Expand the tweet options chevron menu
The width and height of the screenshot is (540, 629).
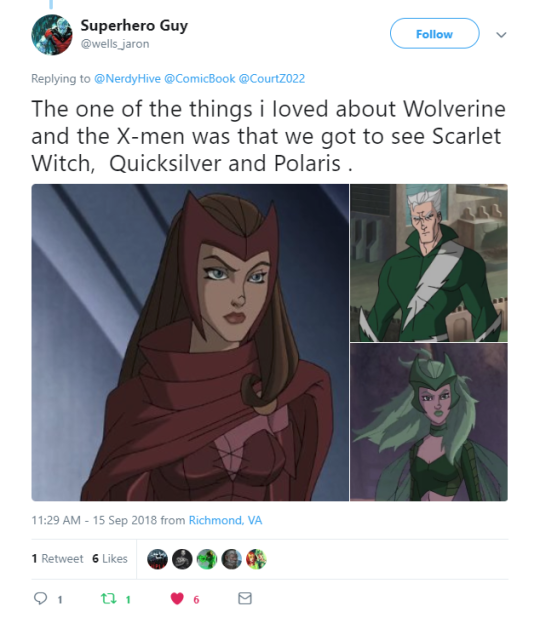(x=501, y=35)
